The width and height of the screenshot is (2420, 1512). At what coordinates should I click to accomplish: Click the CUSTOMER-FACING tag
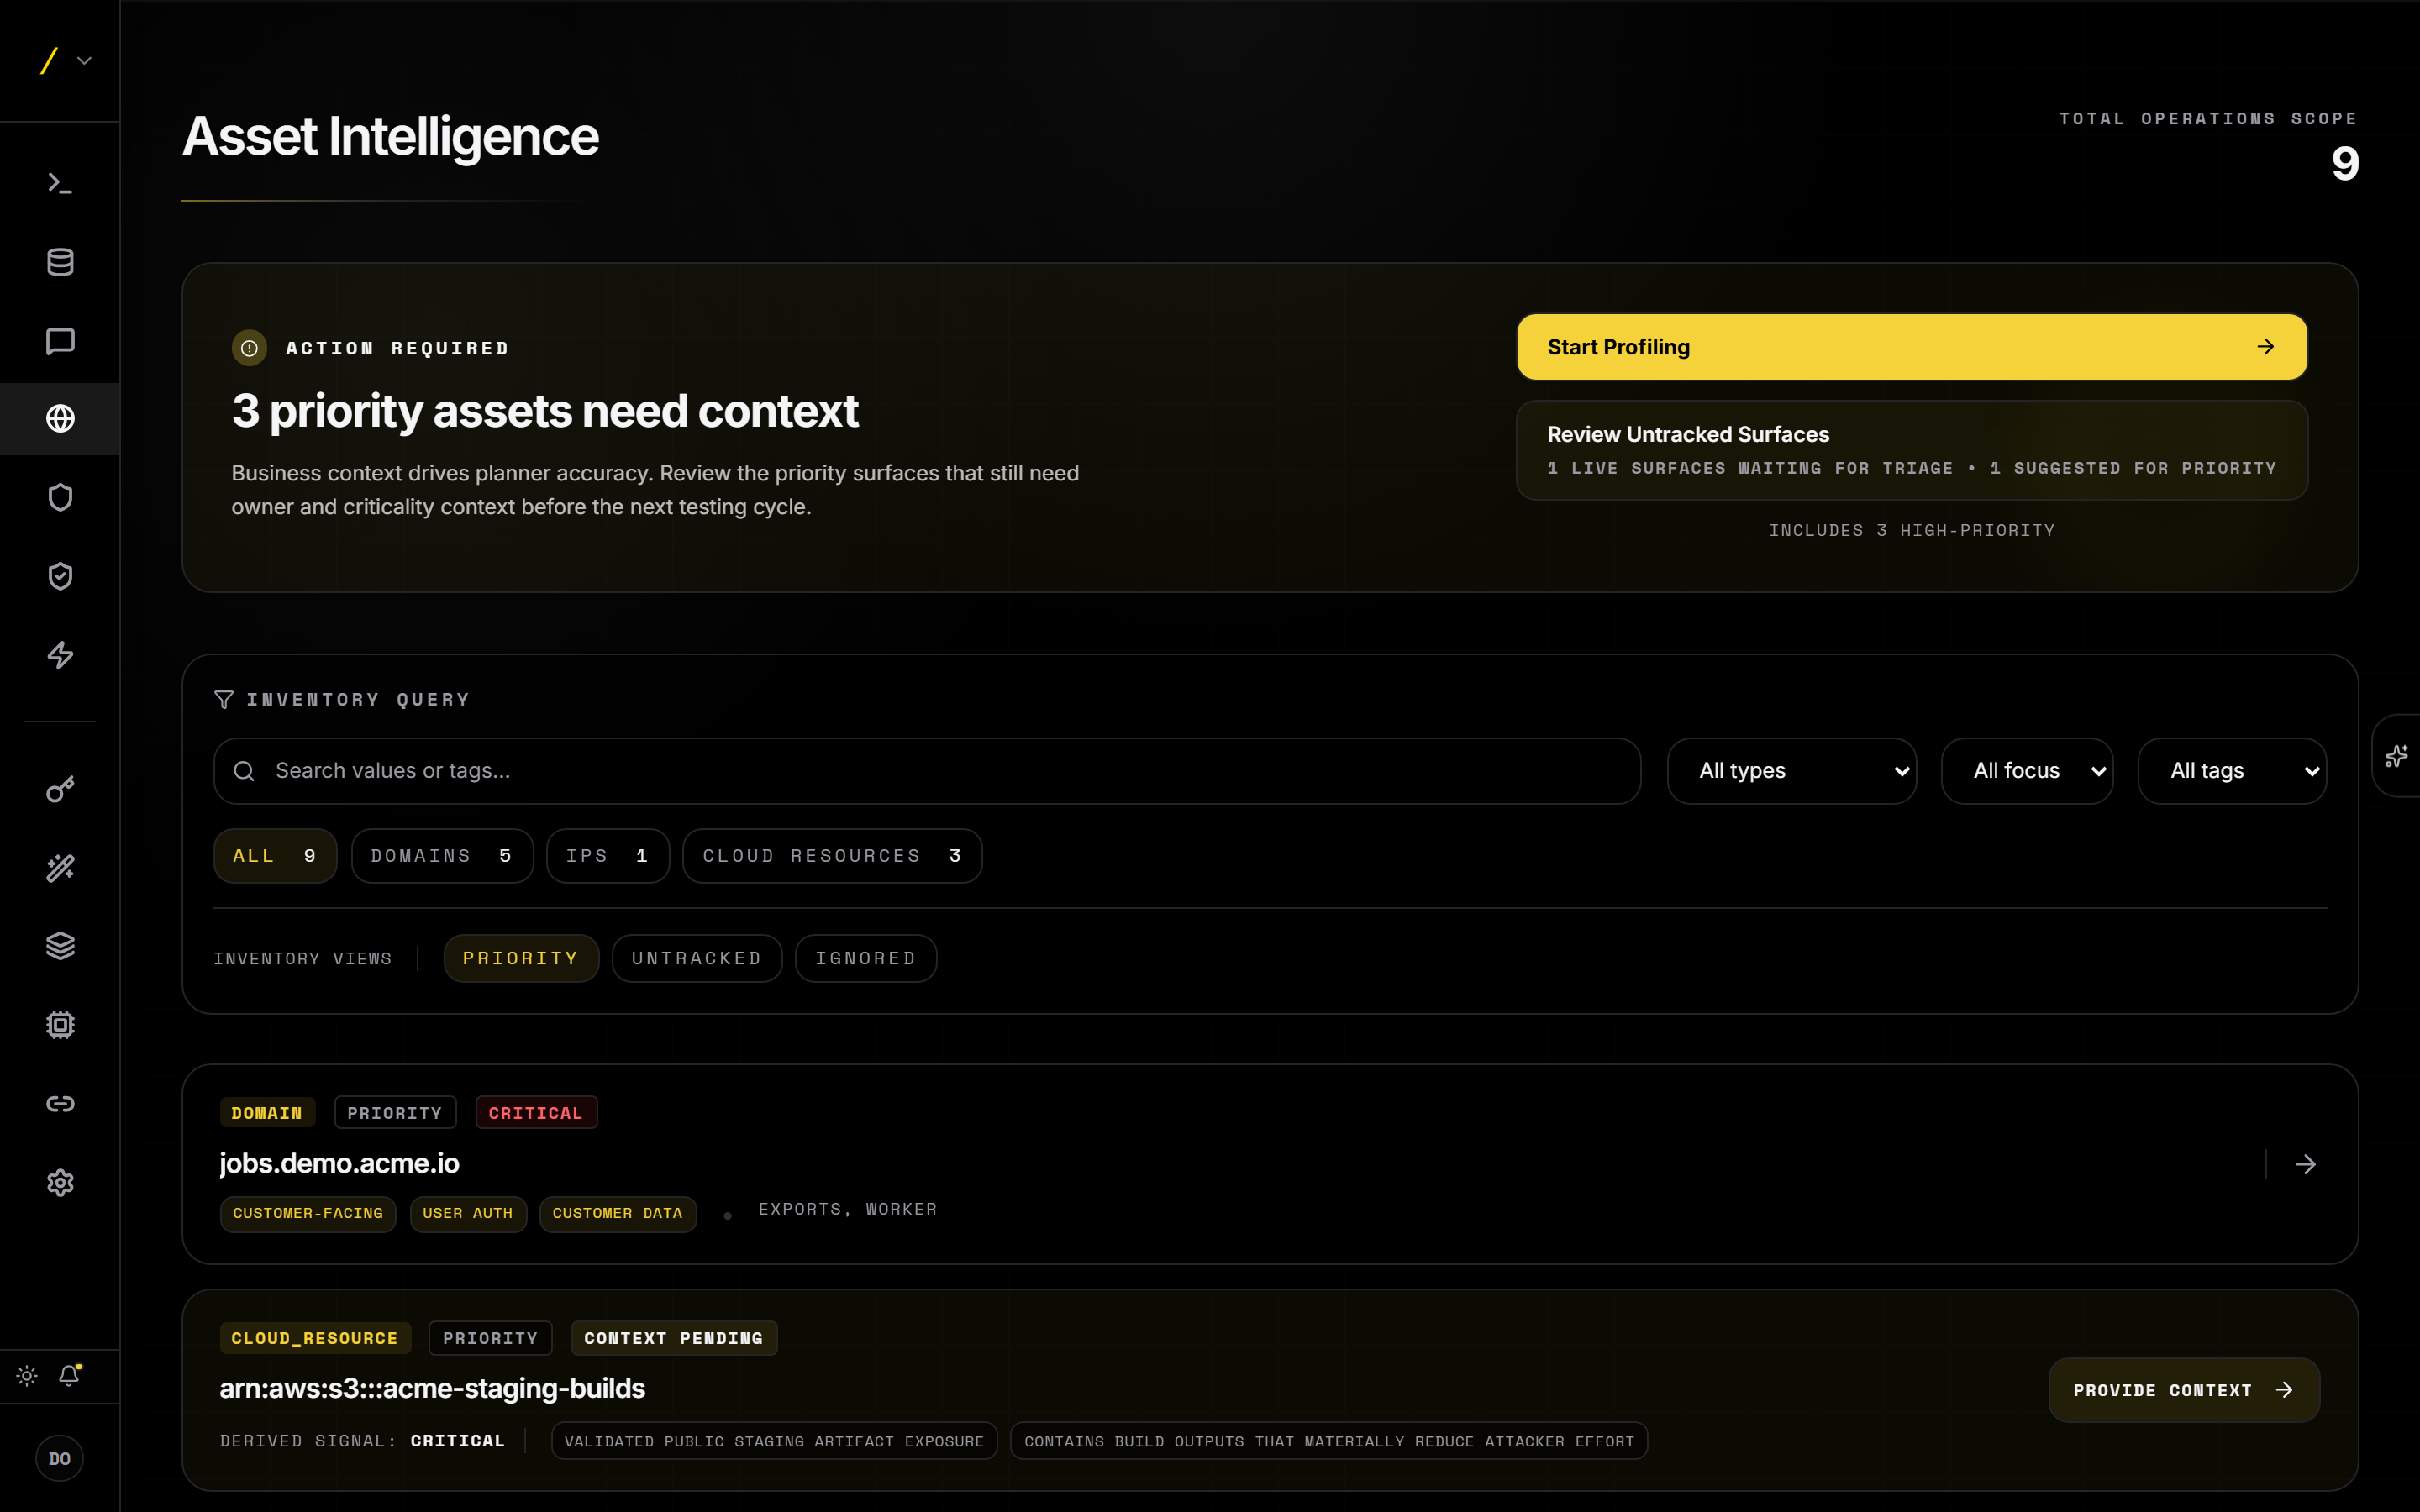308,1214
